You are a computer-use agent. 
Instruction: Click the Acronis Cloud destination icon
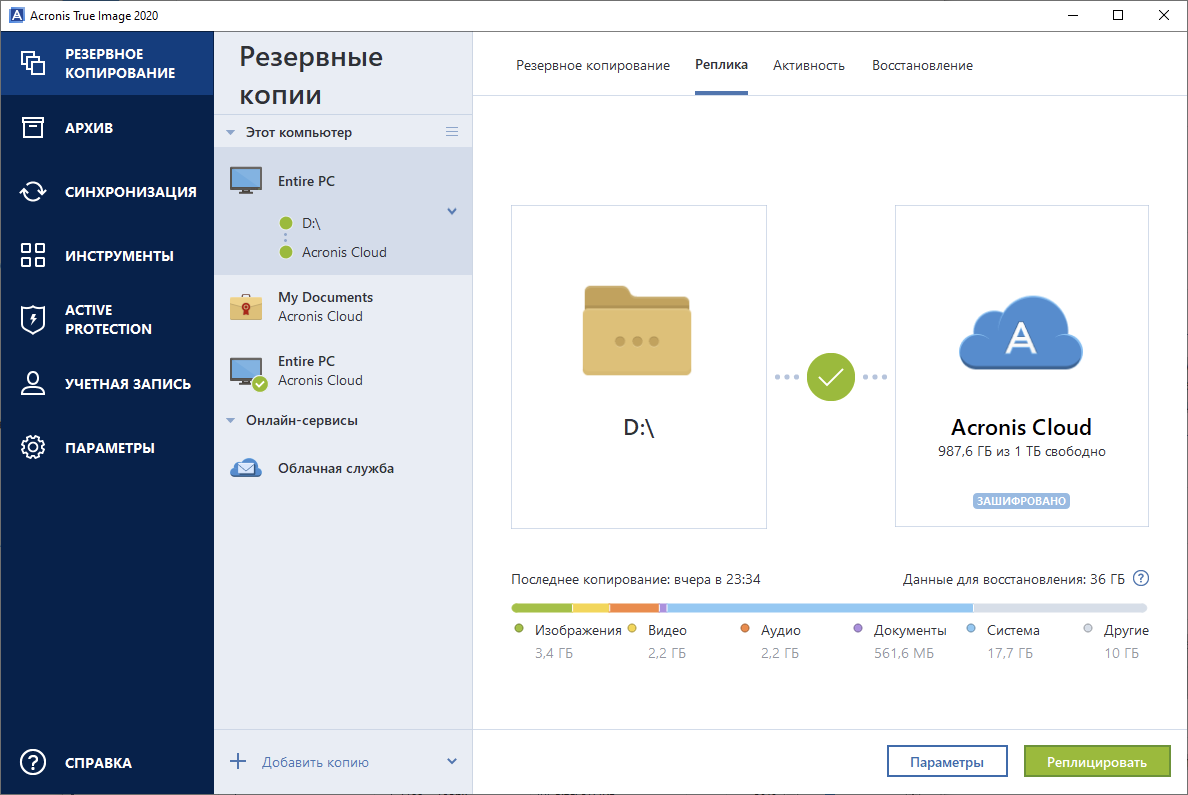1021,333
